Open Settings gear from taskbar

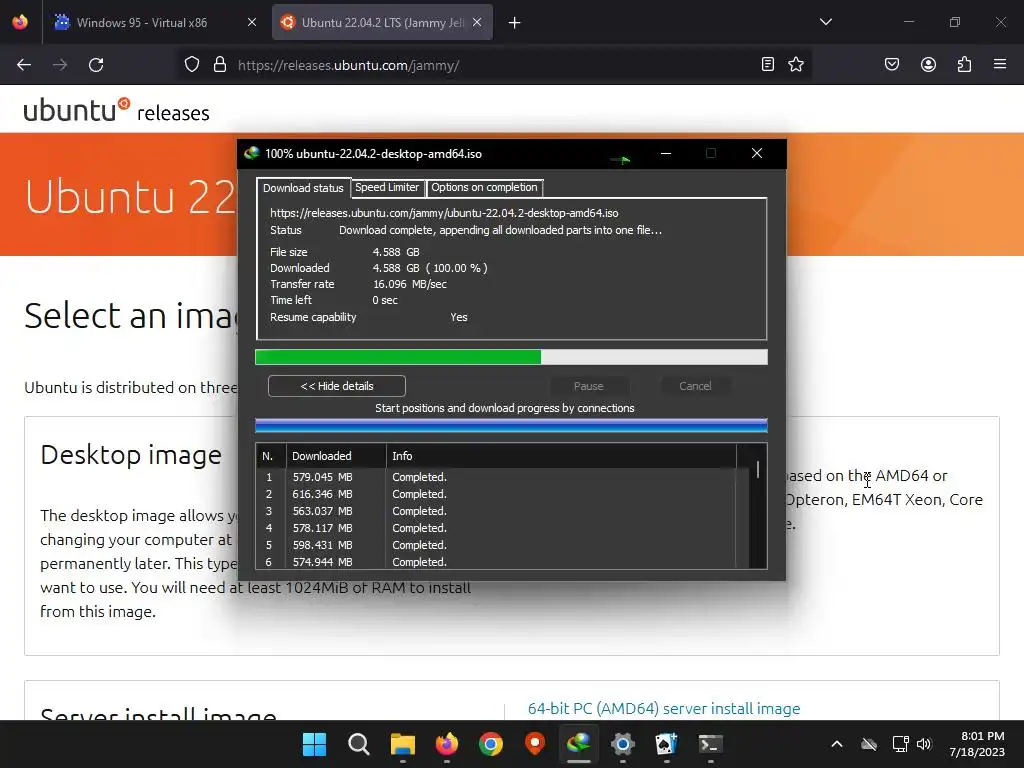click(622, 744)
